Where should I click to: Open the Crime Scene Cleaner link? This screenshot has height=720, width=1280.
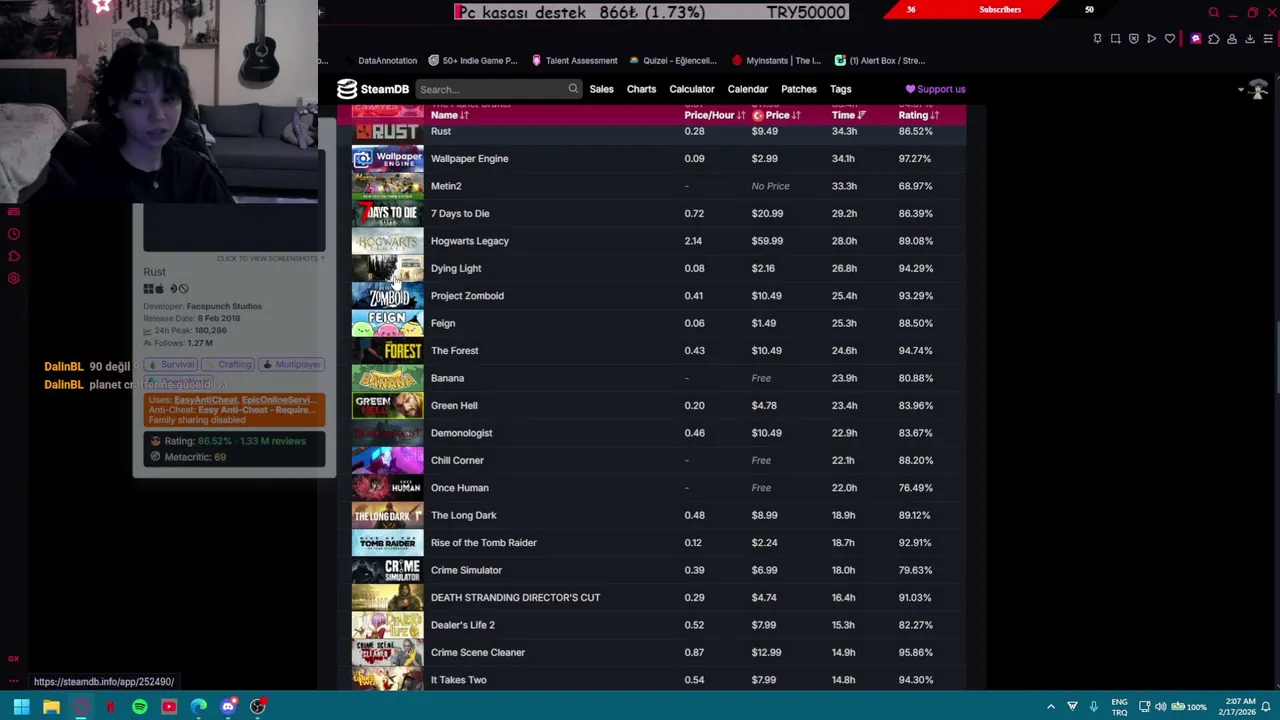coord(477,653)
